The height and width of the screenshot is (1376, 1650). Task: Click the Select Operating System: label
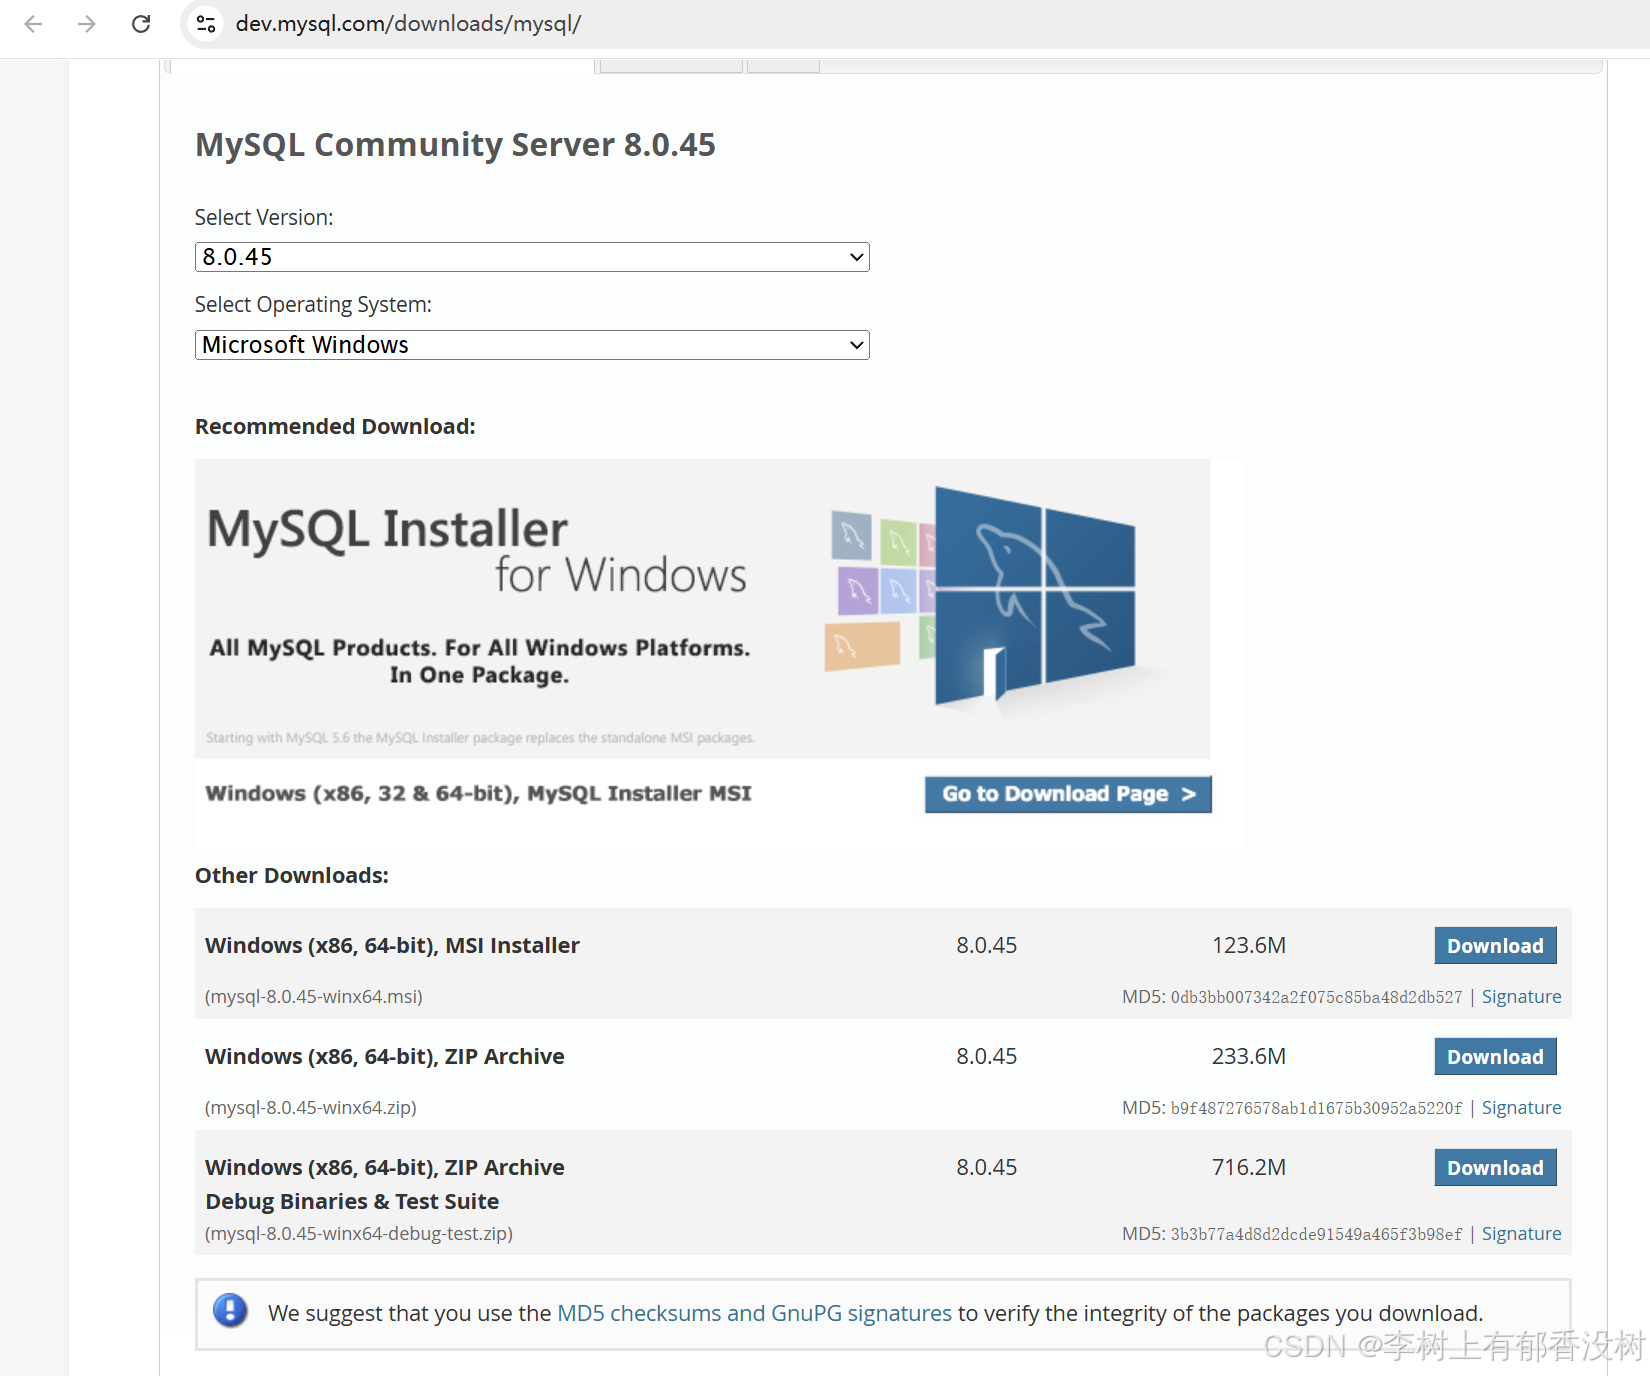[313, 305]
